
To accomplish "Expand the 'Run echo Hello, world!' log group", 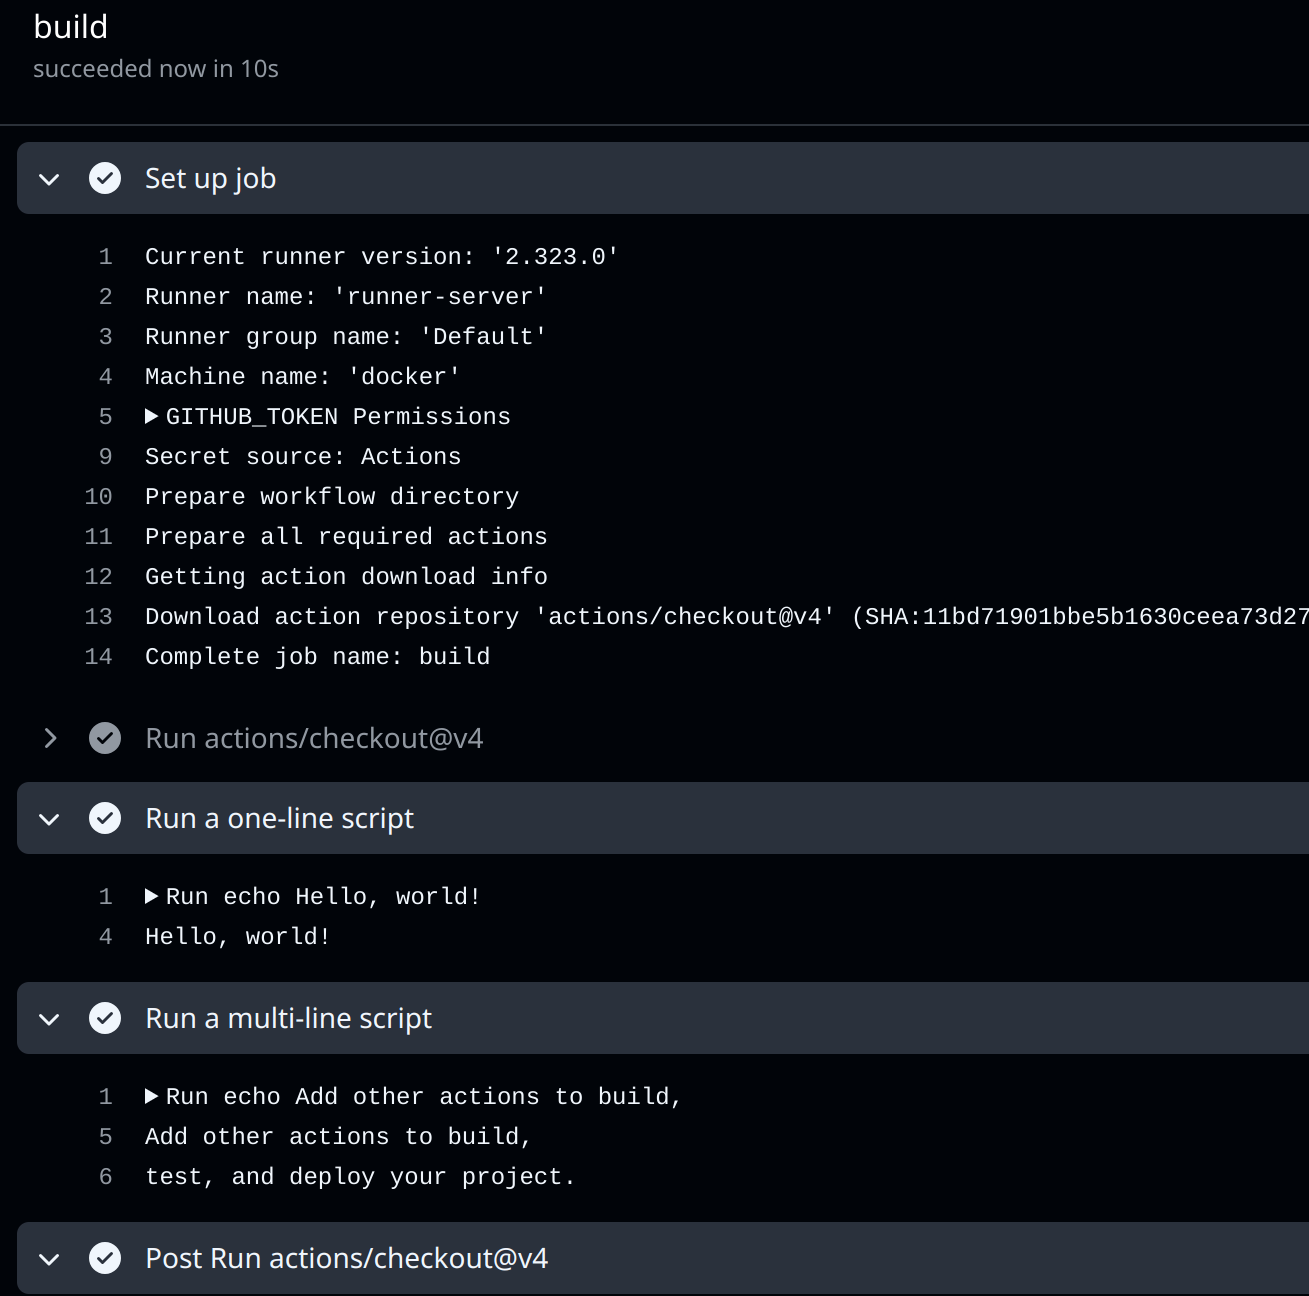I will coord(152,896).
